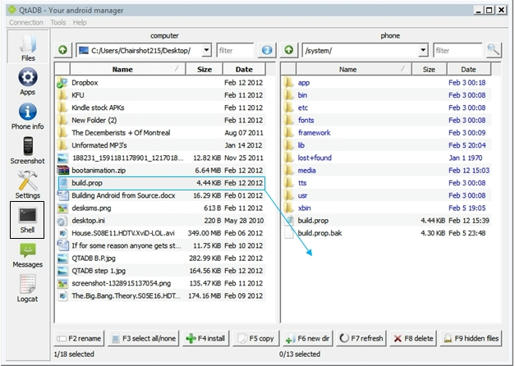Viewport: 515px width, 366px height.
Task: Select the fonts folder on phone
Action: (387, 120)
